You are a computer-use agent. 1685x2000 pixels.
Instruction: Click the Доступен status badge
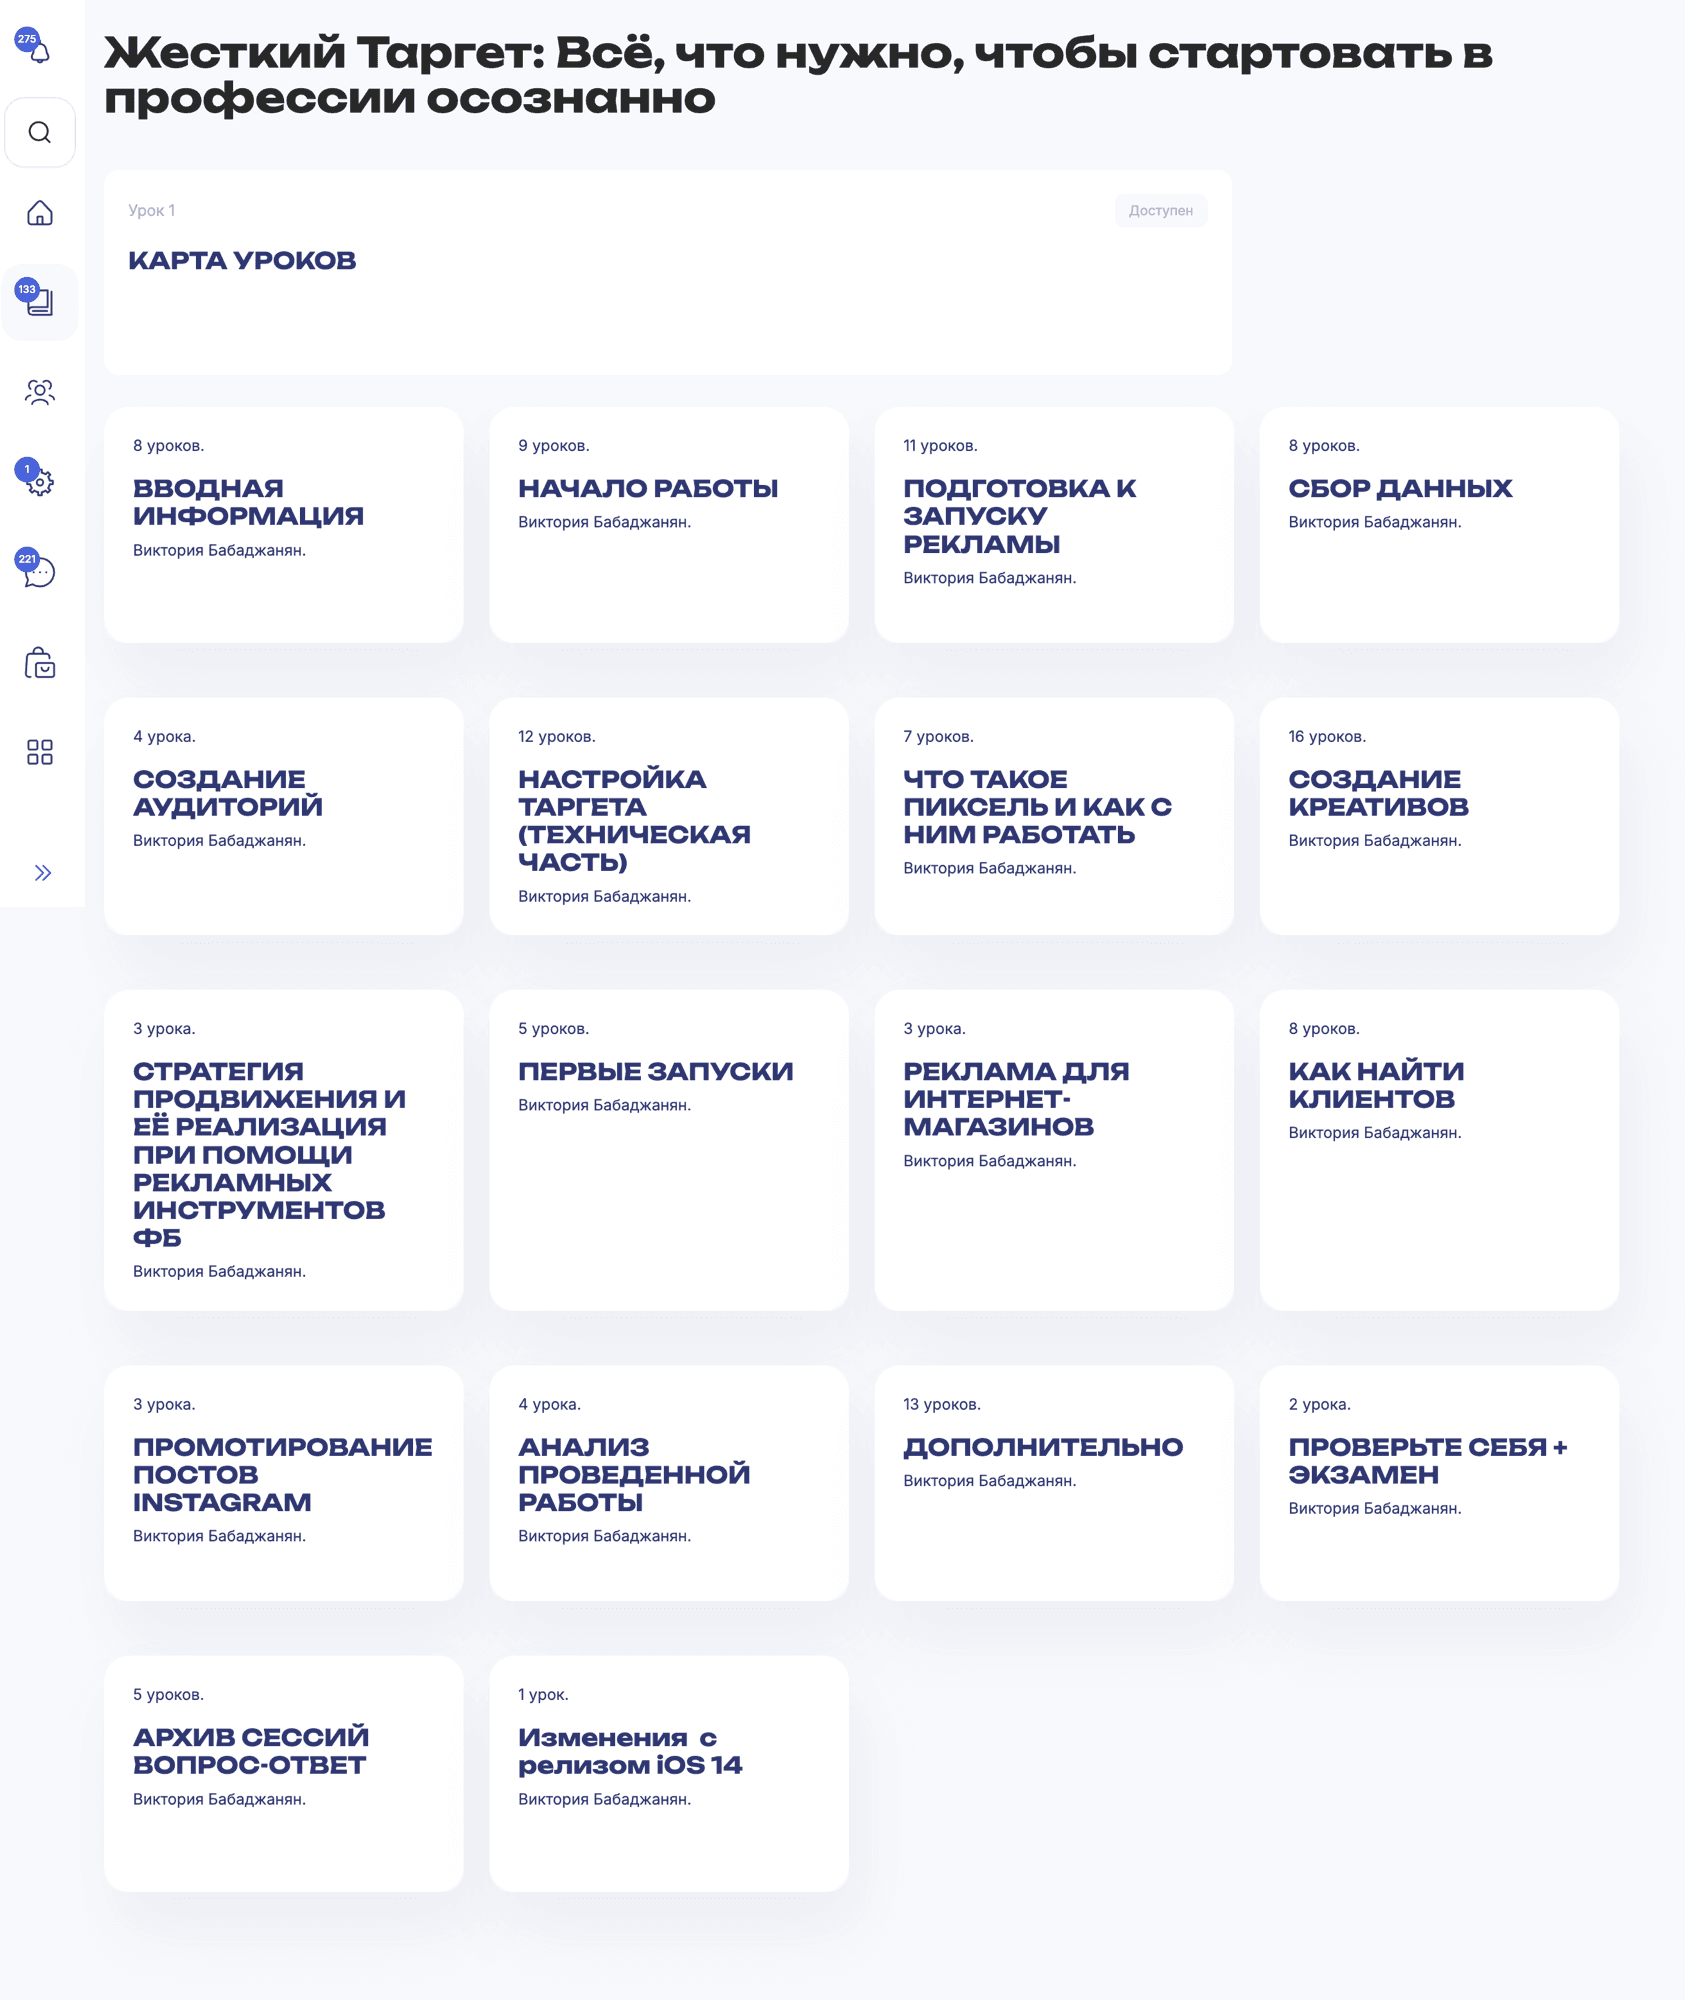1160,210
